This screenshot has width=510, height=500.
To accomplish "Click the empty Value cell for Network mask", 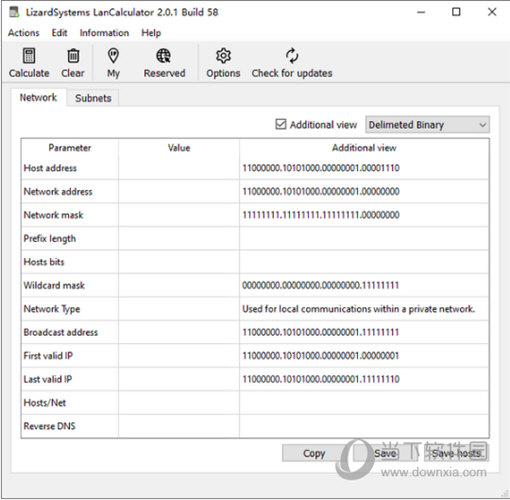I will tap(179, 215).
